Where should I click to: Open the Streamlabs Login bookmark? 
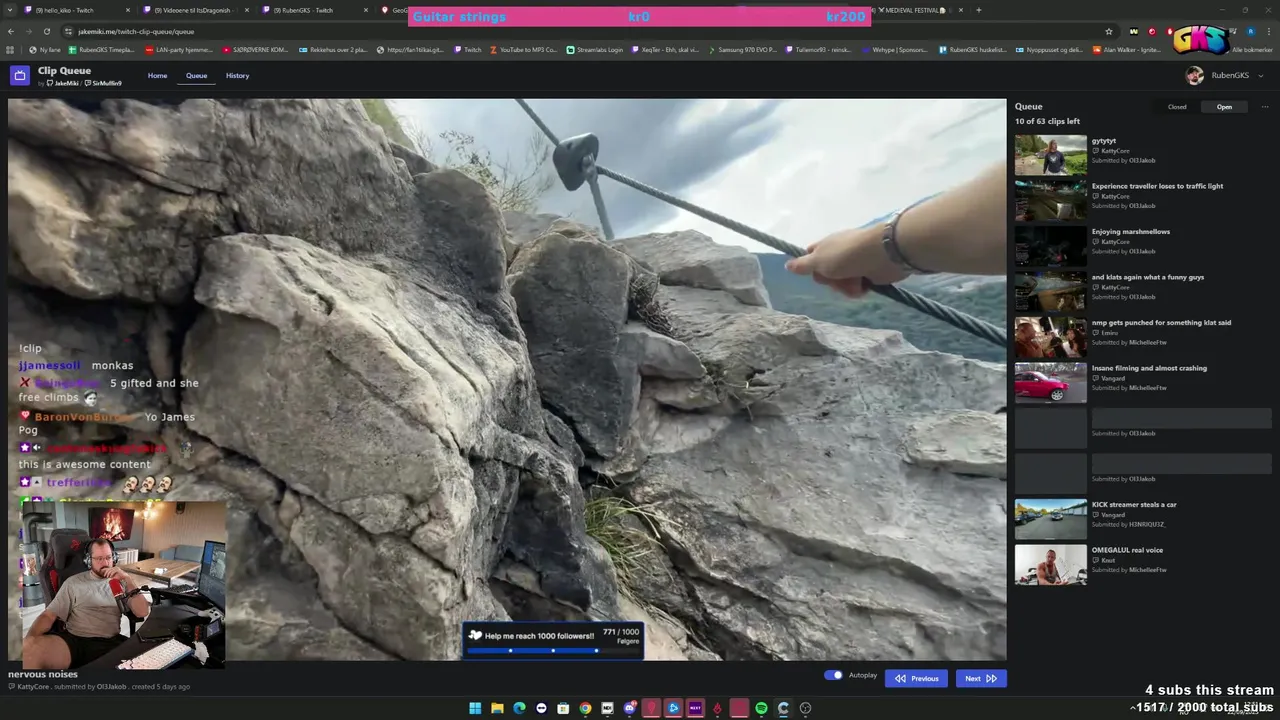coord(594,49)
